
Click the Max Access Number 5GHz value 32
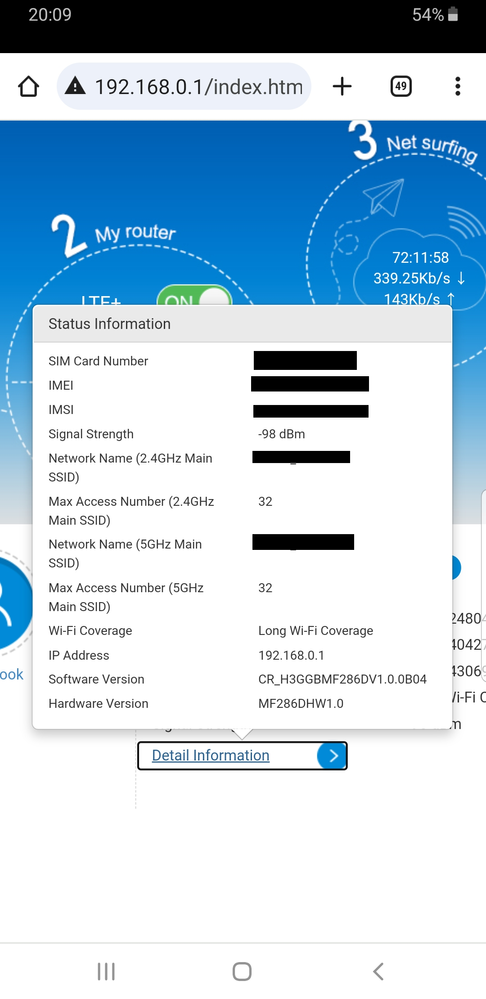pos(265,587)
